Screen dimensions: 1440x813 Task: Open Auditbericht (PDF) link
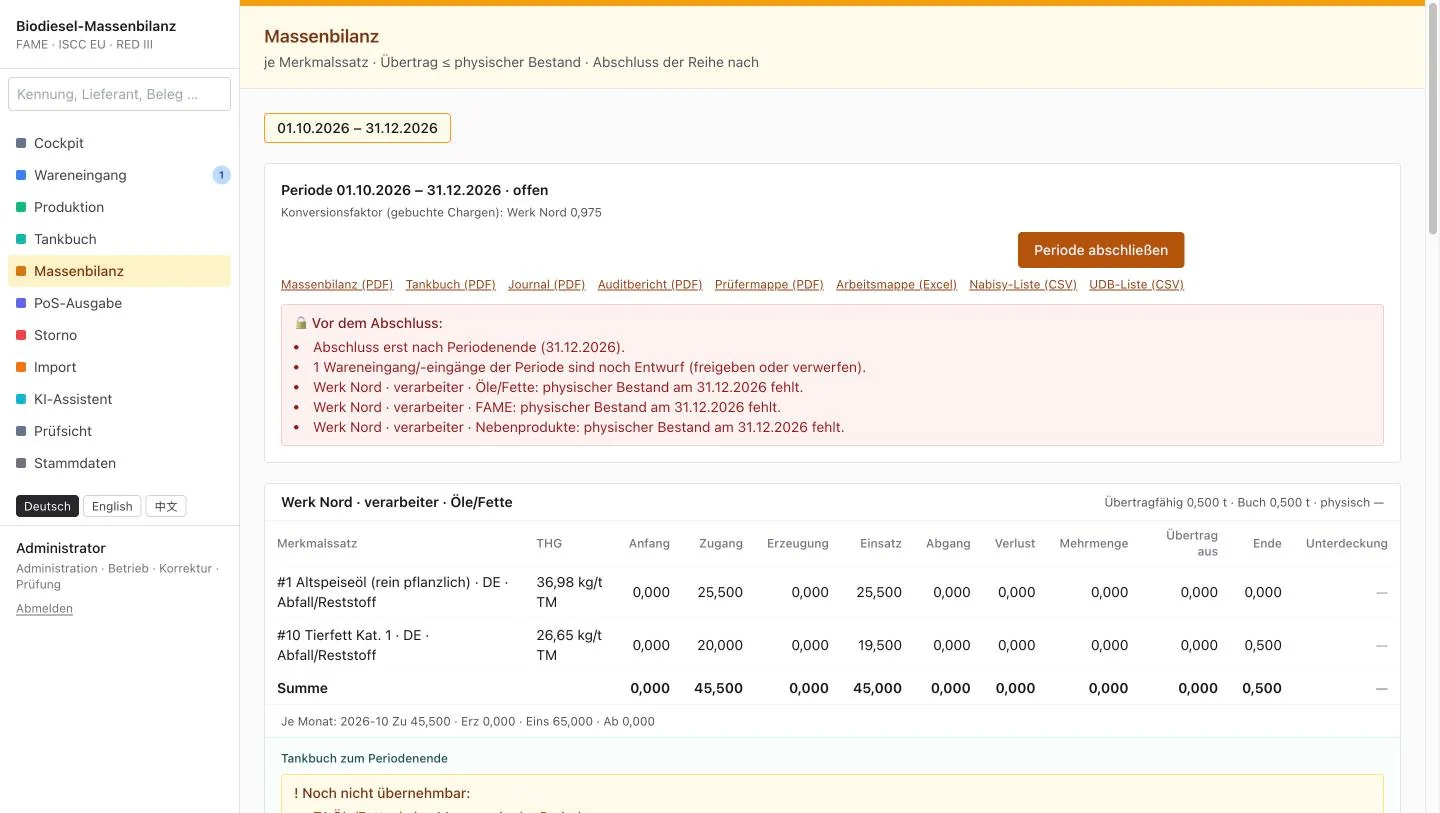click(x=650, y=284)
